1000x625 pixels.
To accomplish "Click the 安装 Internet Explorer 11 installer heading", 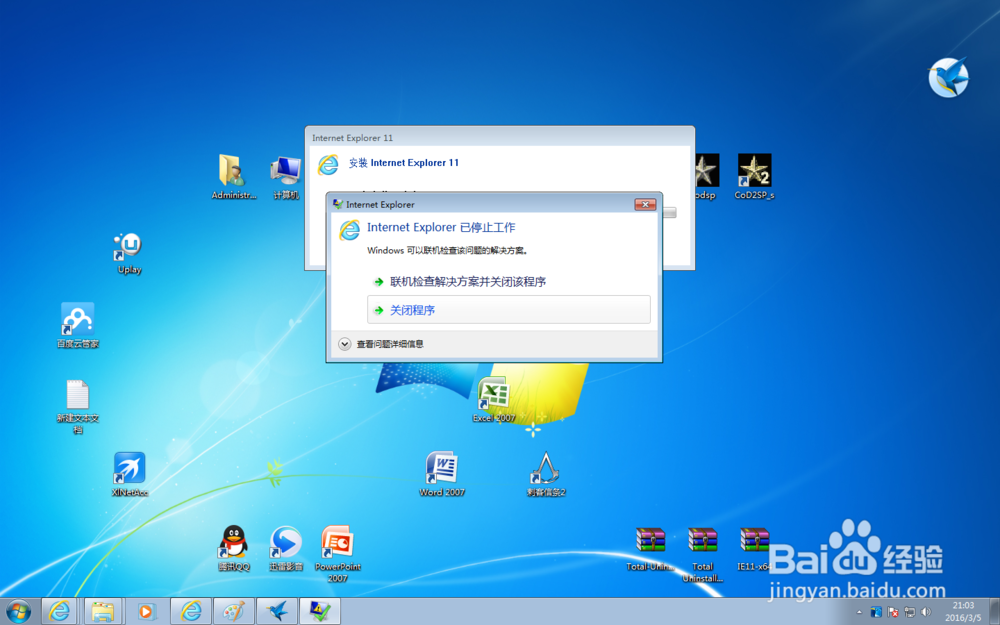I will coord(404,163).
